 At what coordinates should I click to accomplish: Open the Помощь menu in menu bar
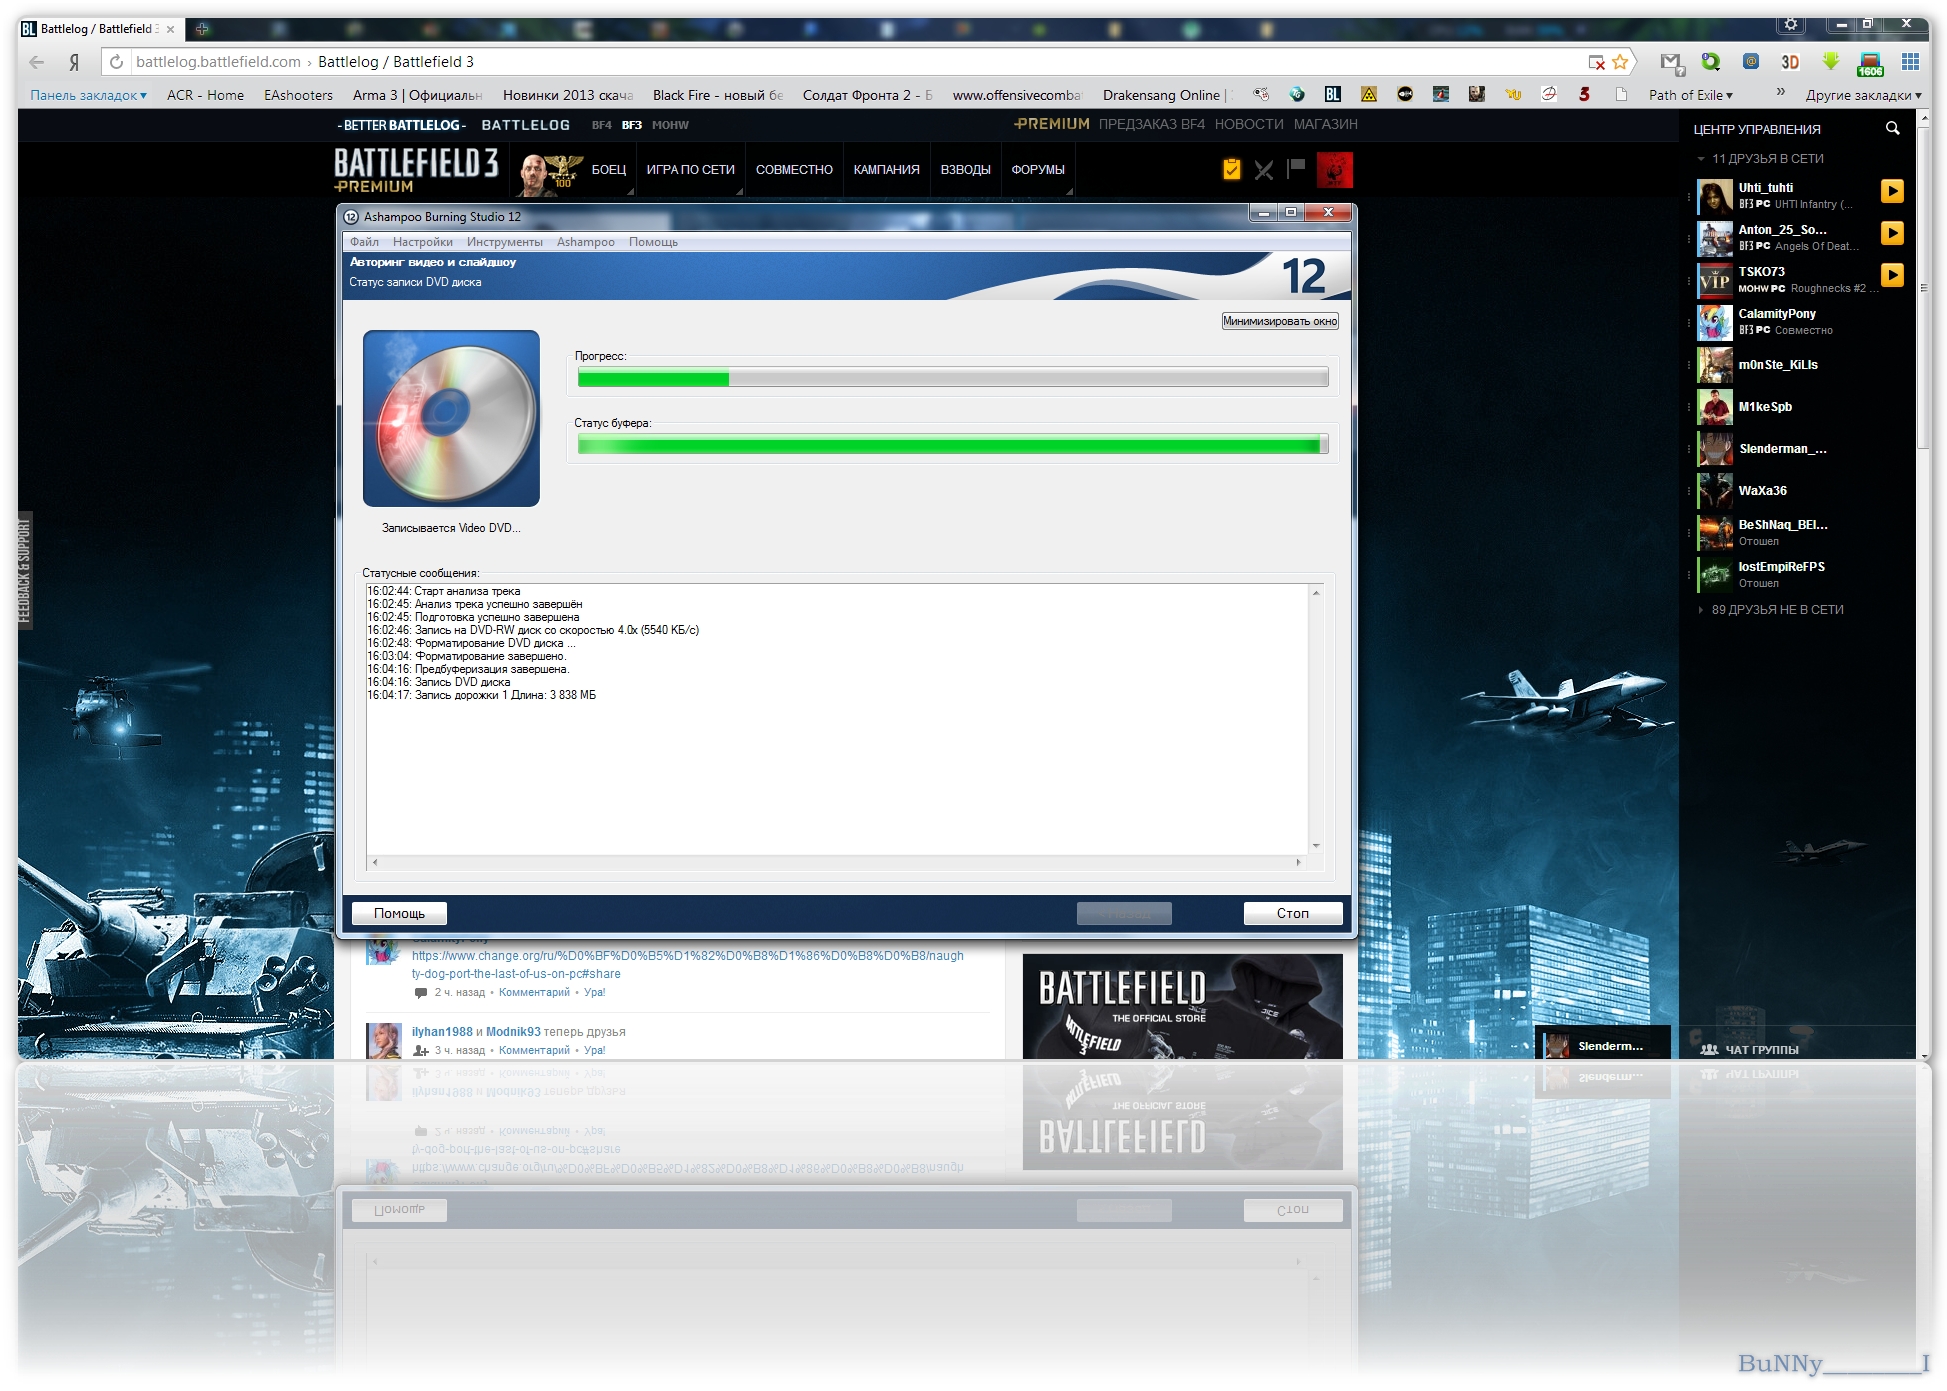pos(653,242)
